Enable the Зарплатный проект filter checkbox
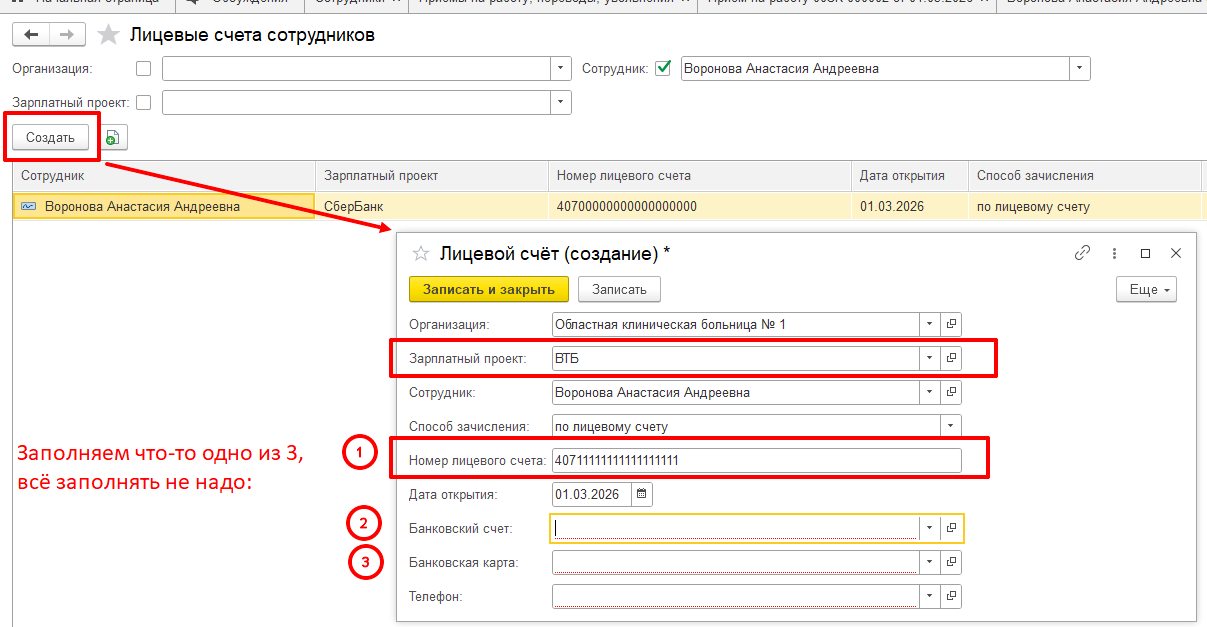Viewport: 1207px width, 627px height. pyautogui.click(x=144, y=102)
